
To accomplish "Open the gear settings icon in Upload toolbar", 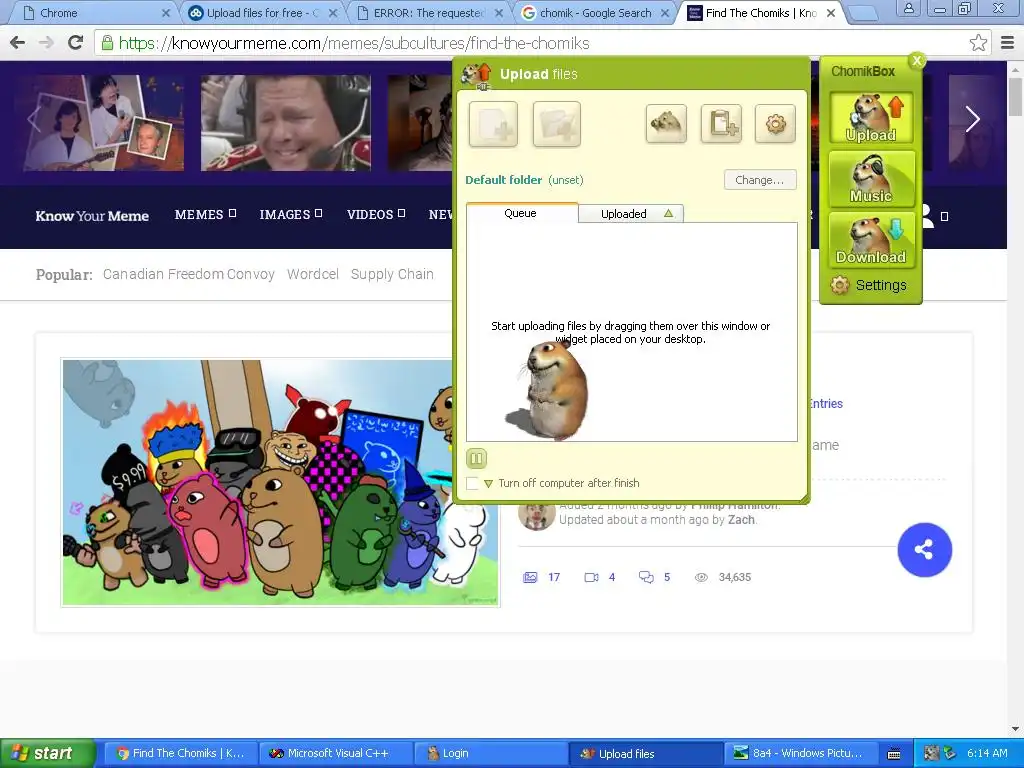I will point(775,123).
